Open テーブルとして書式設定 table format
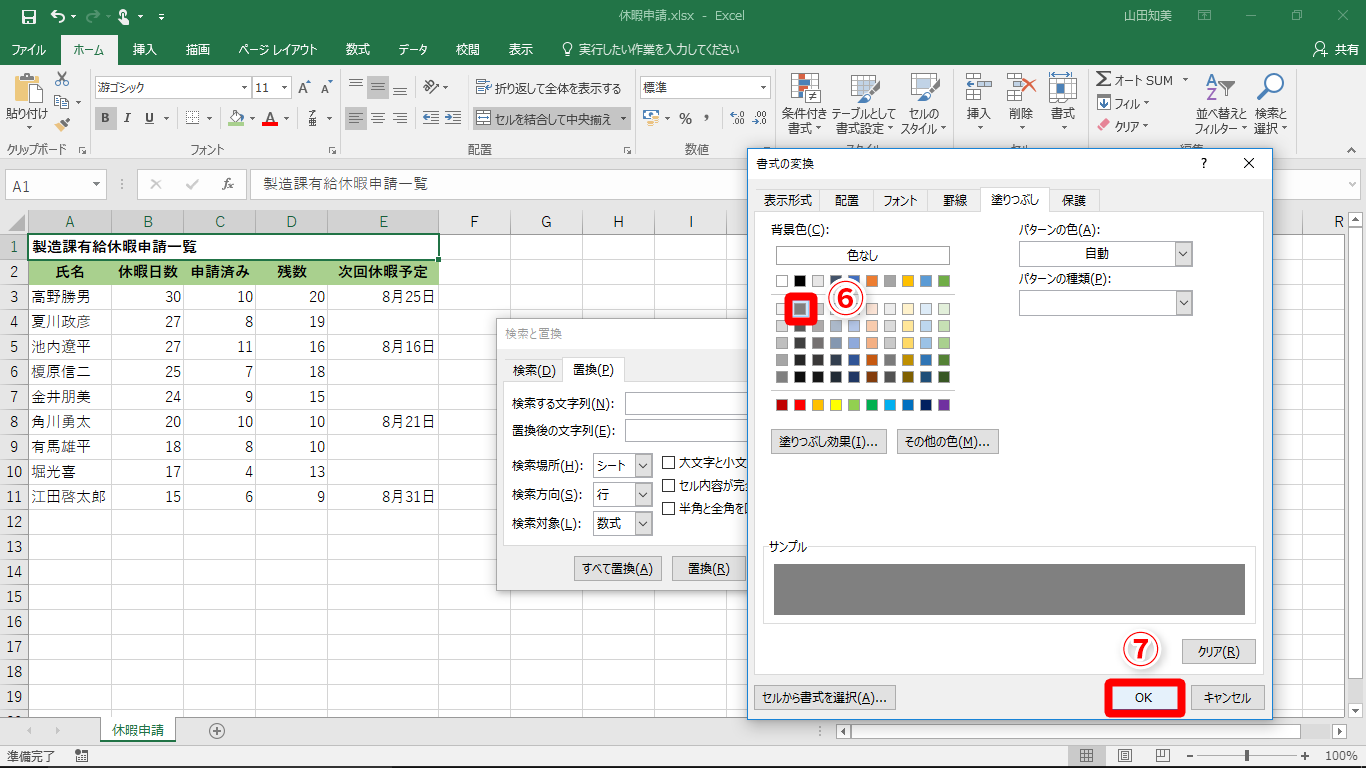Image resolution: width=1366 pixels, height=768 pixels. [864, 104]
